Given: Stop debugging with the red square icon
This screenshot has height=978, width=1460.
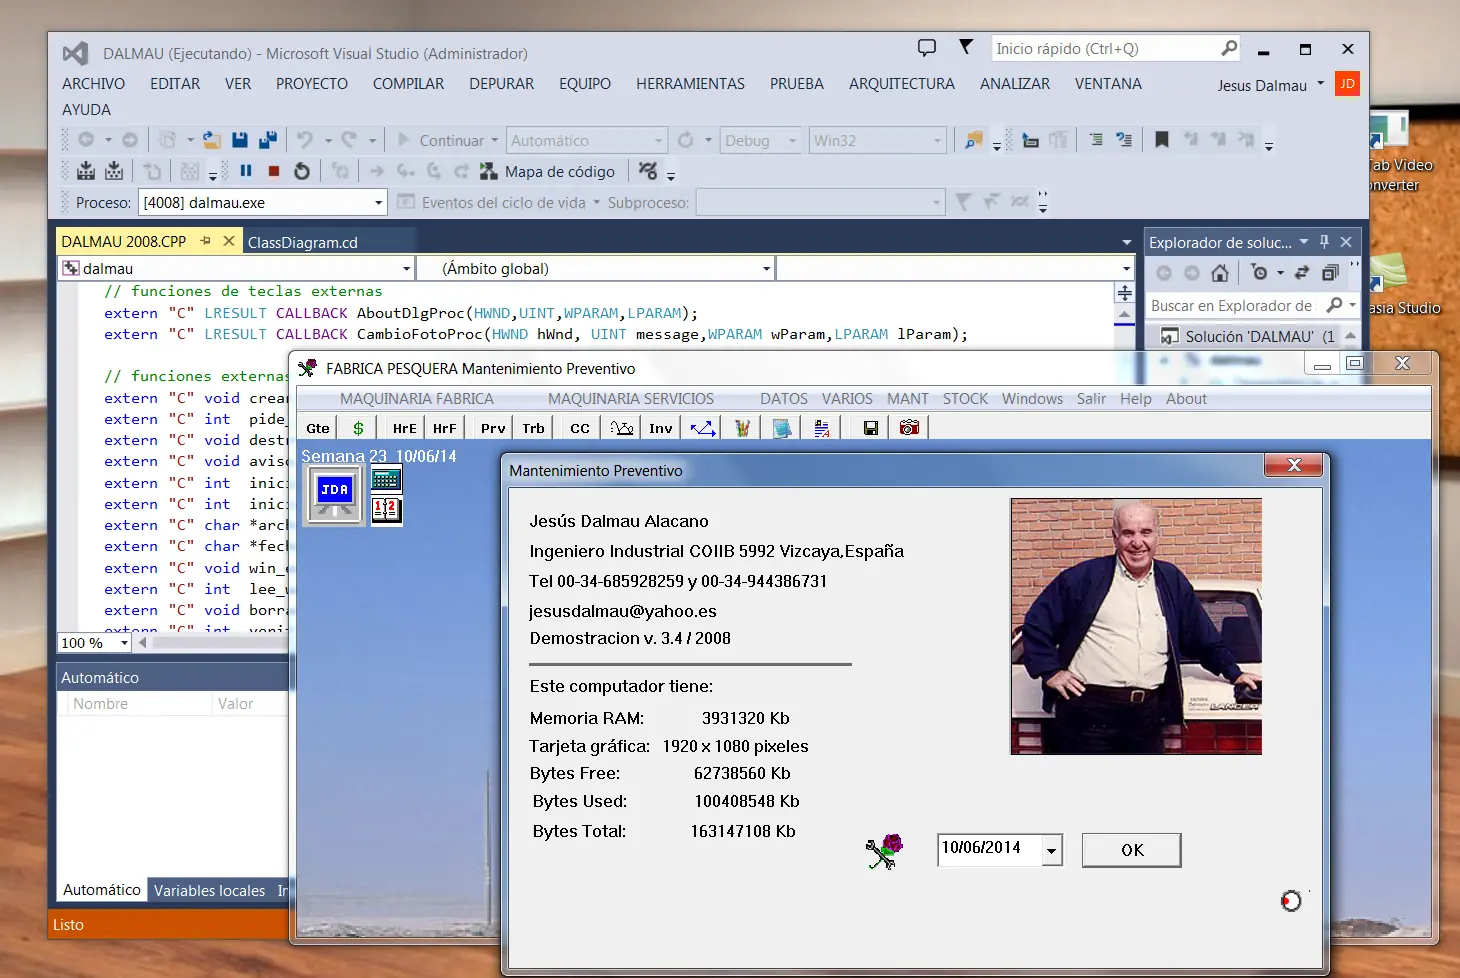Looking at the screenshot, I should point(274,171).
